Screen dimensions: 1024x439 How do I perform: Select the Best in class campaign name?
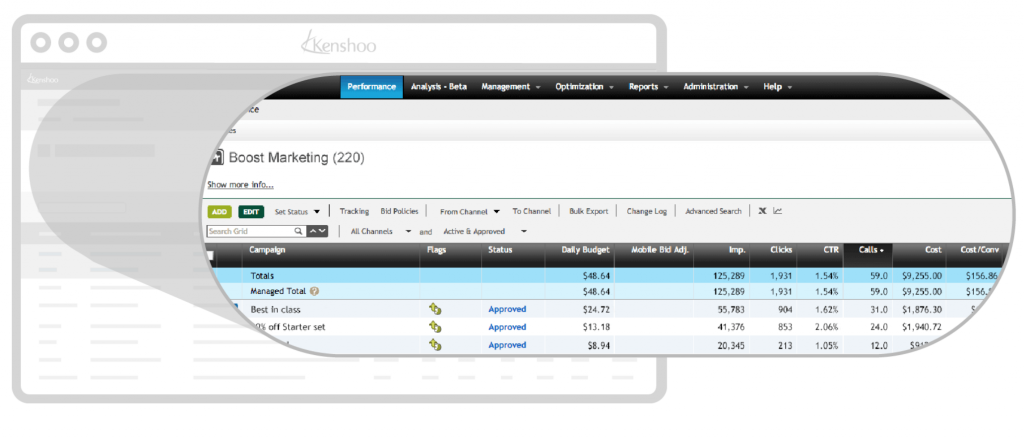tap(276, 309)
